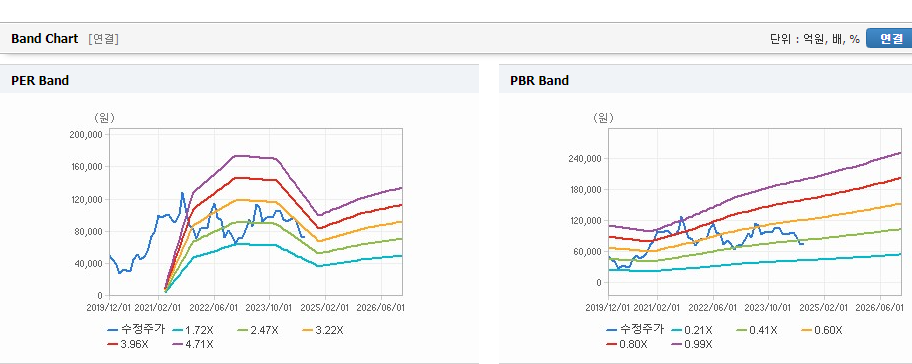Toggle the 1.72X legend entry
The width and height of the screenshot is (912, 364).
pyautogui.click(x=193, y=330)
